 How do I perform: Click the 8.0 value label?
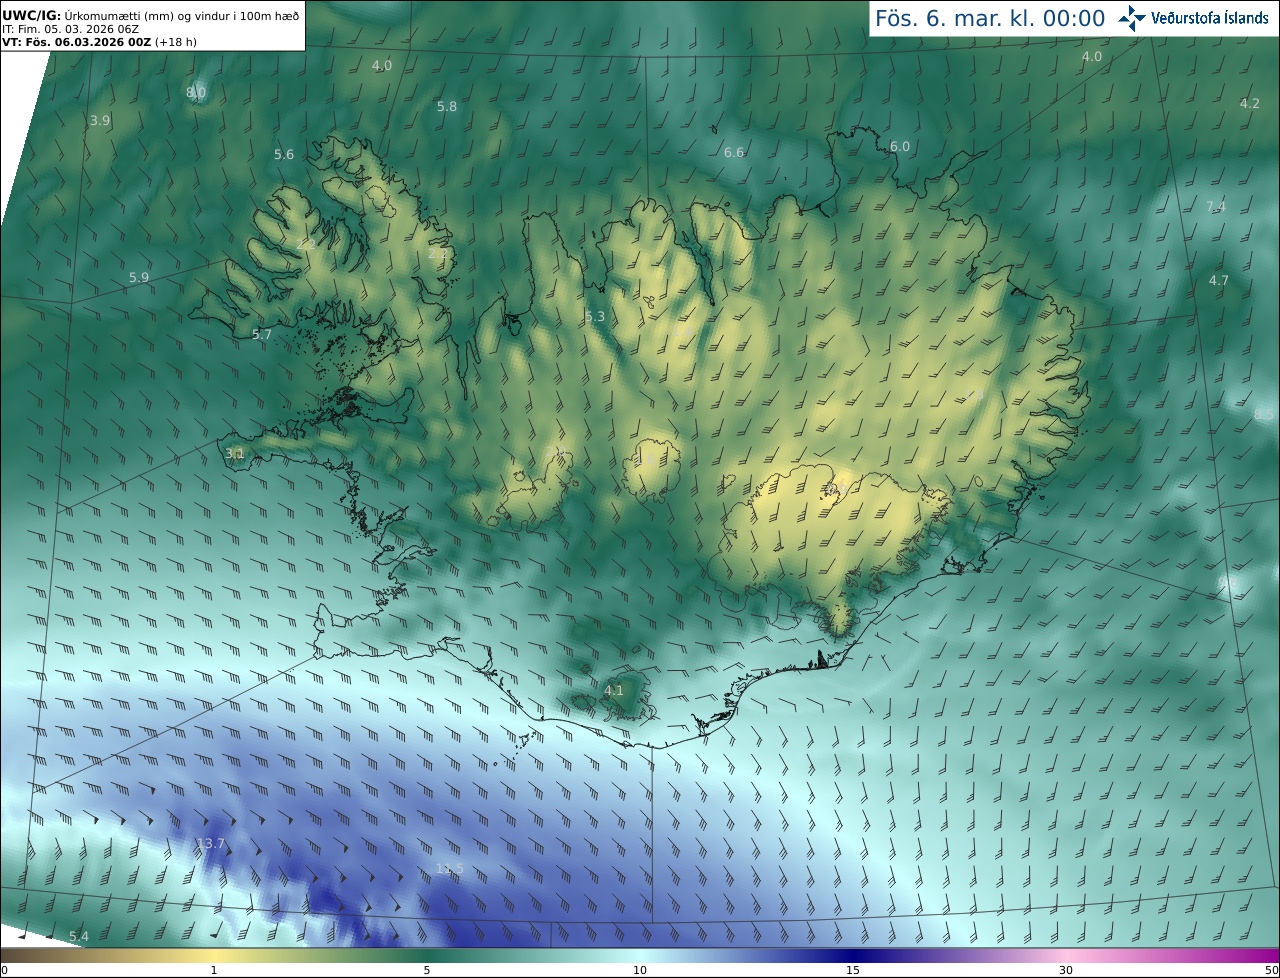pyautogui.click(x=196, y=92)
